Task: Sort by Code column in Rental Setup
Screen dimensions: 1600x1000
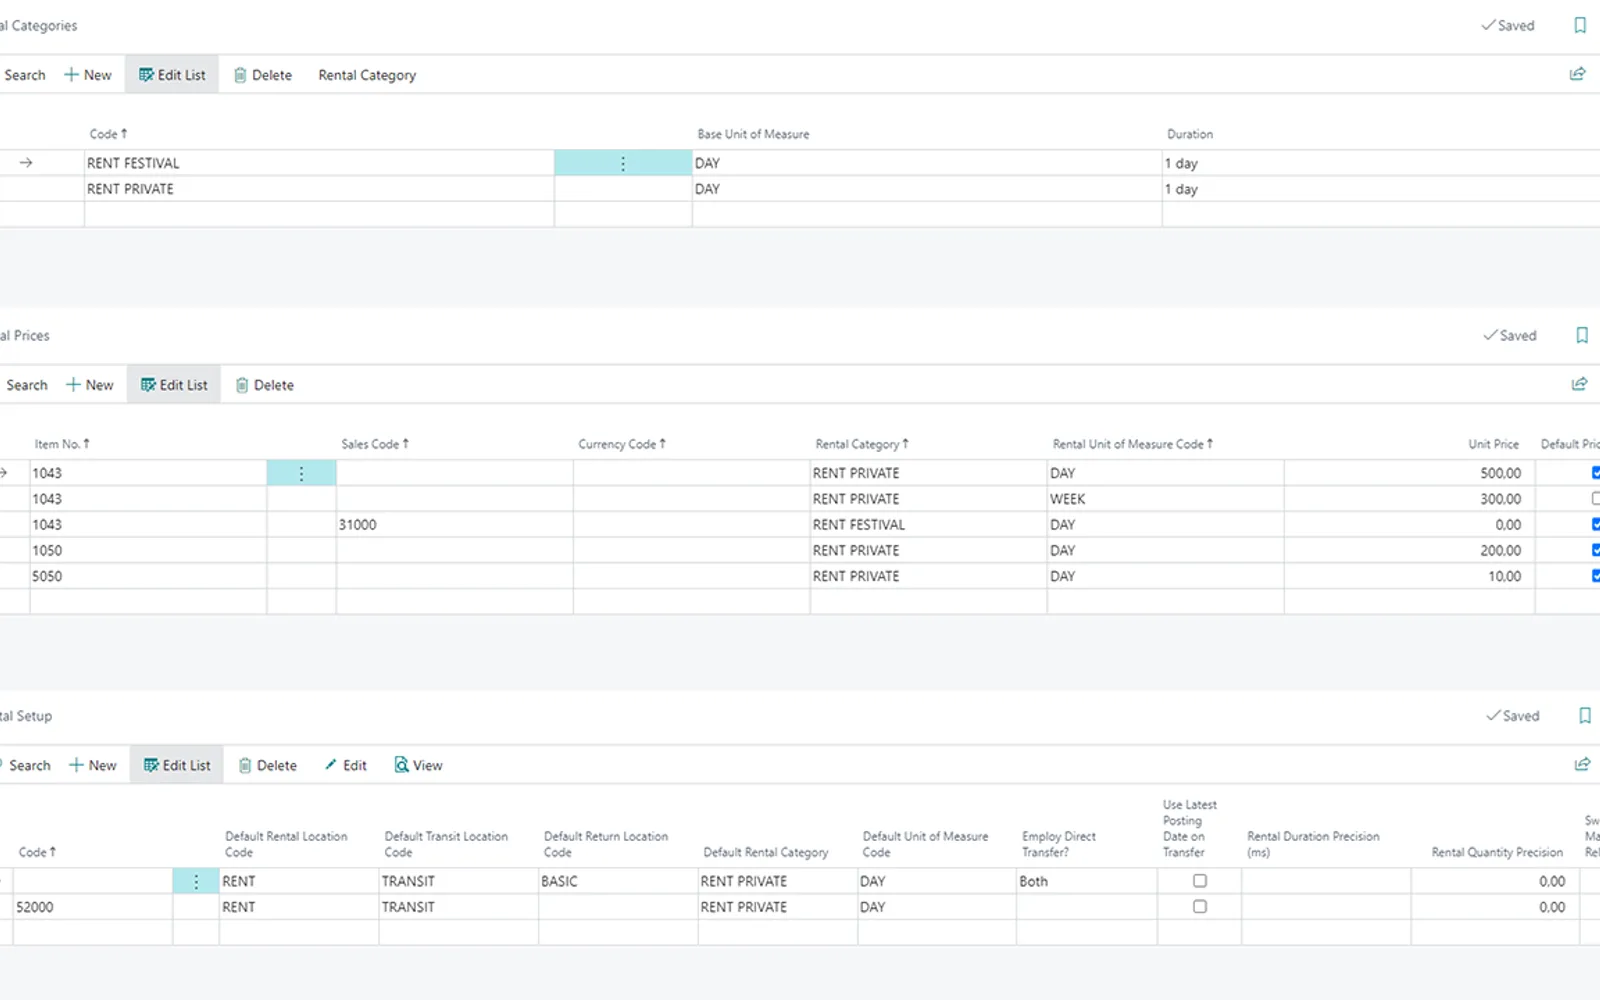Action: click(x=37, y=852)
